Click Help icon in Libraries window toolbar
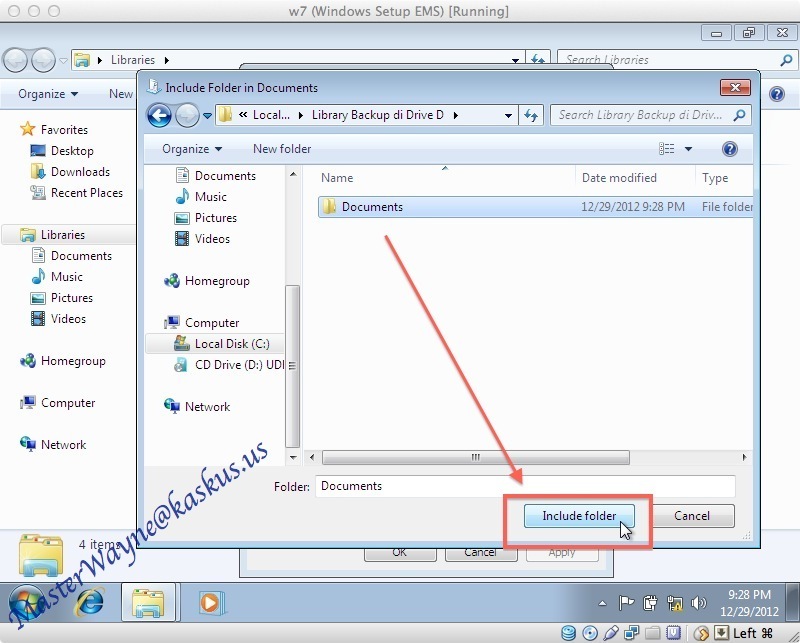800x643 pixels. point(777,94)
